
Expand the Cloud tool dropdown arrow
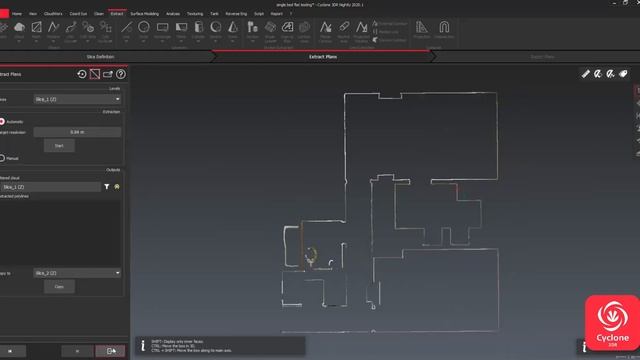click(x=19, y=41)
